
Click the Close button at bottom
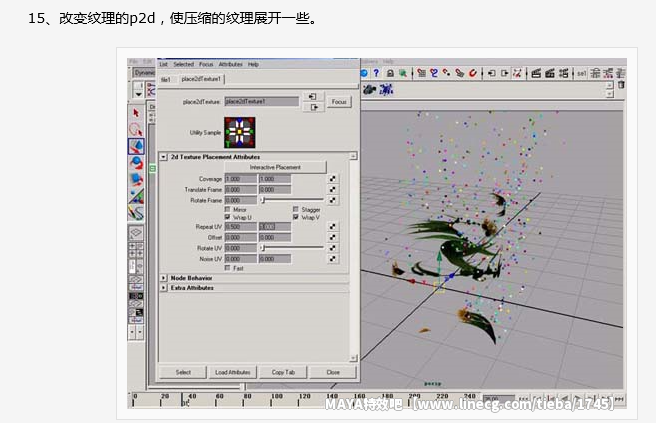pyautogui.click(x=333, y=372)
